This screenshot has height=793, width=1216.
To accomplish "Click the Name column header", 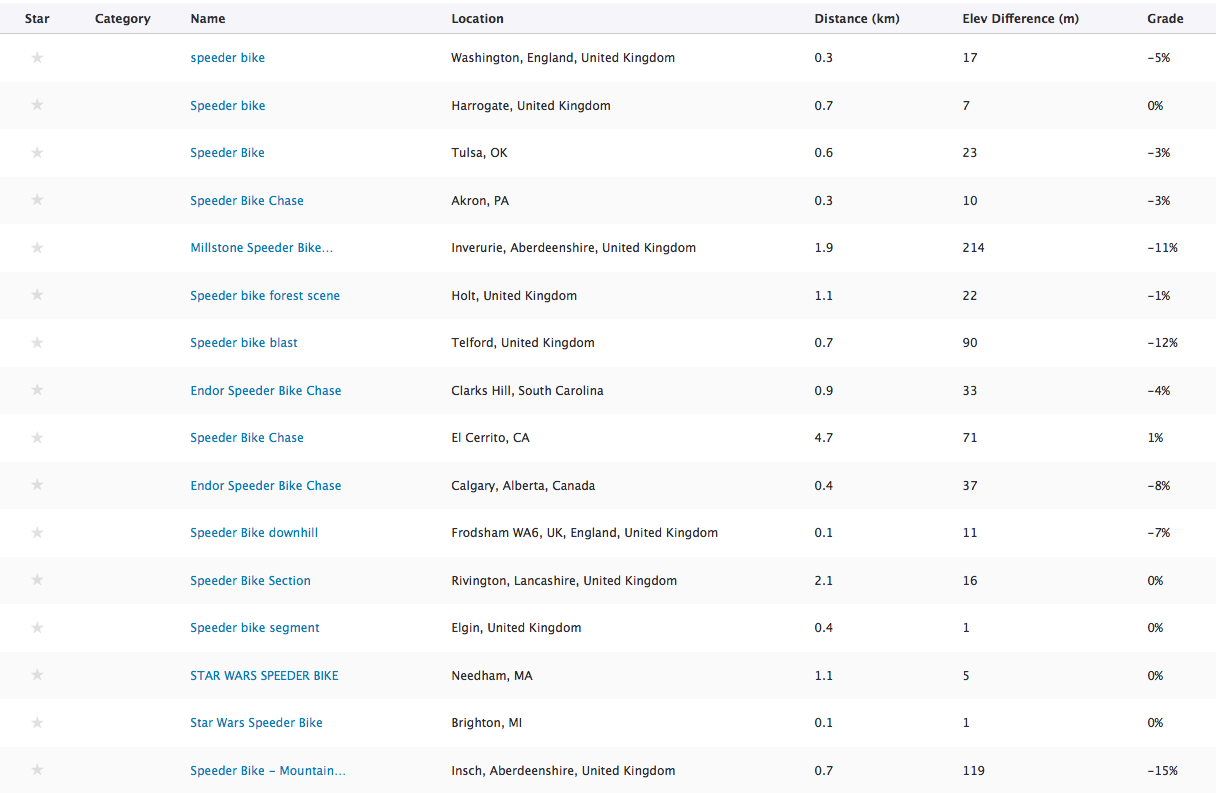I will click(208, 19).
